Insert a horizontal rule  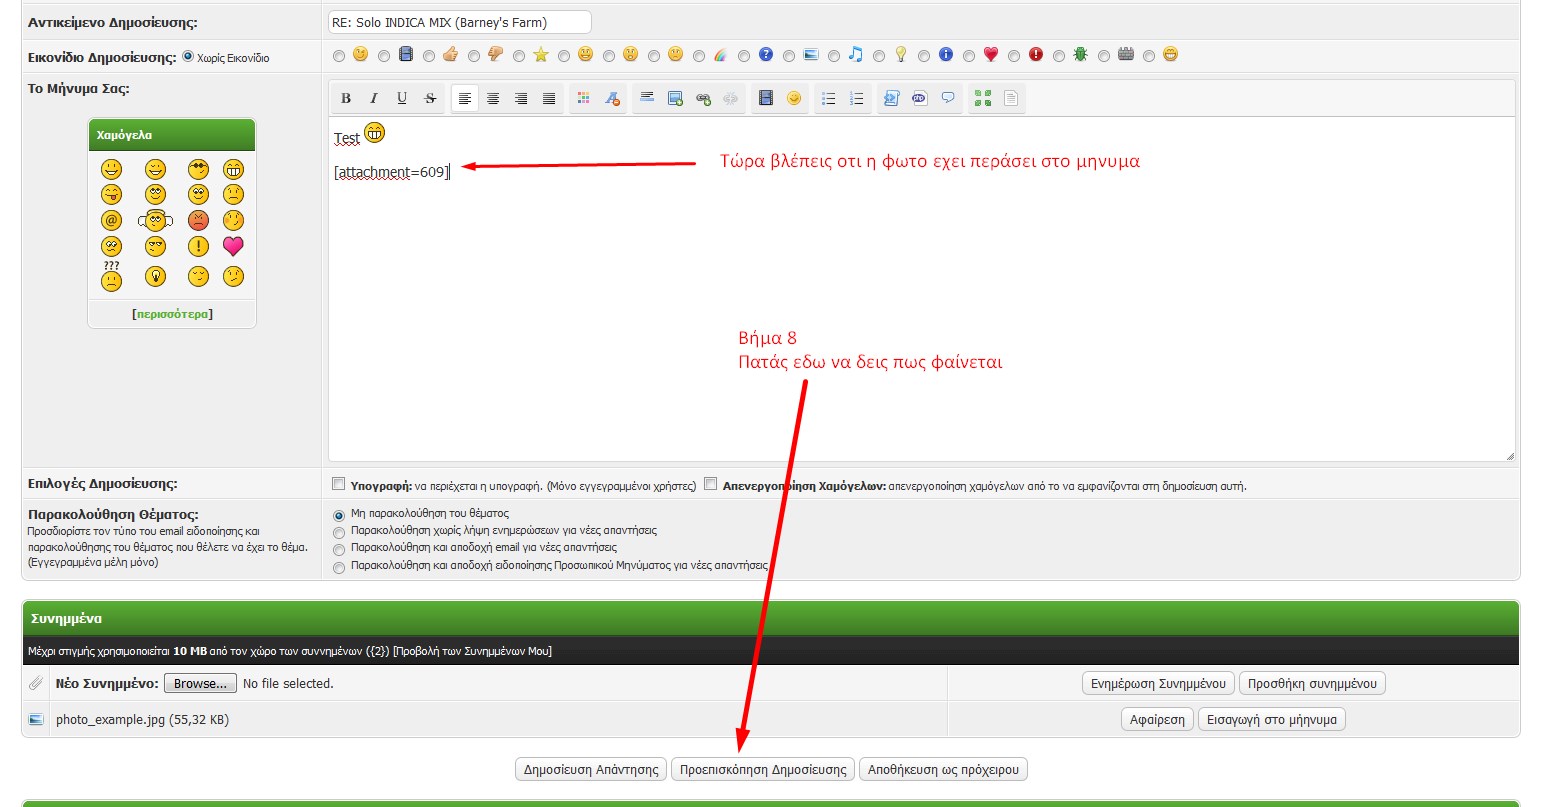click(647, 98)
